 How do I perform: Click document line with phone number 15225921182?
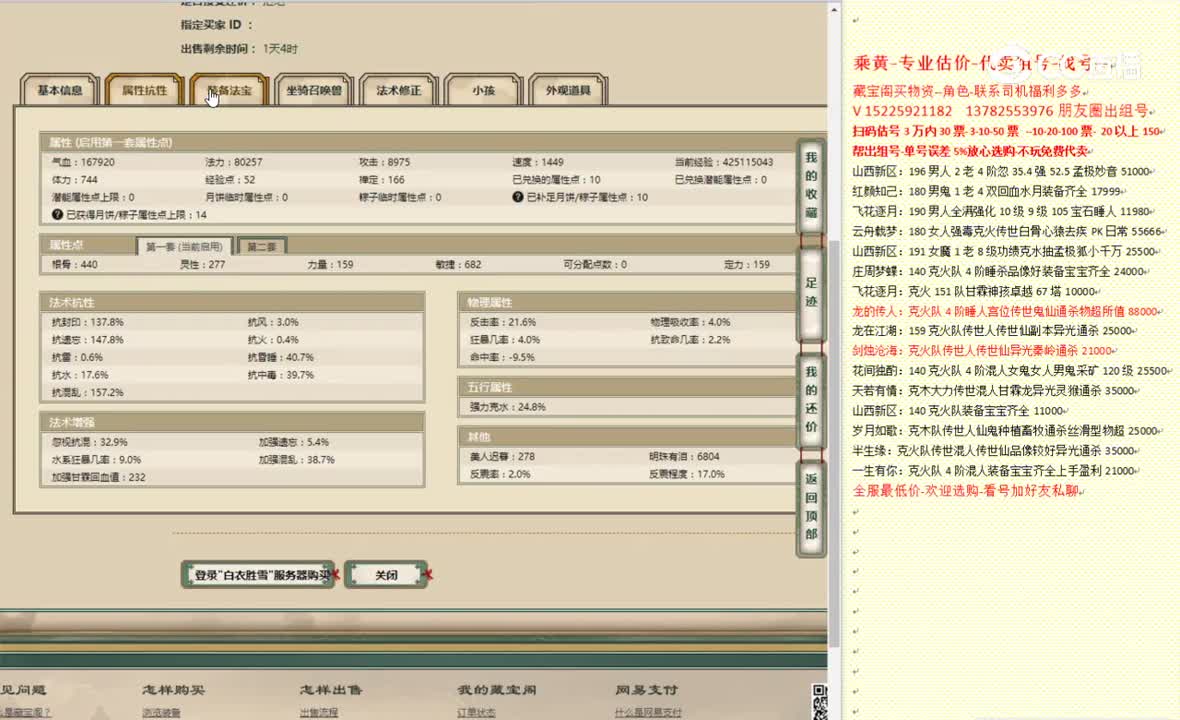[x=1000, y=111]
